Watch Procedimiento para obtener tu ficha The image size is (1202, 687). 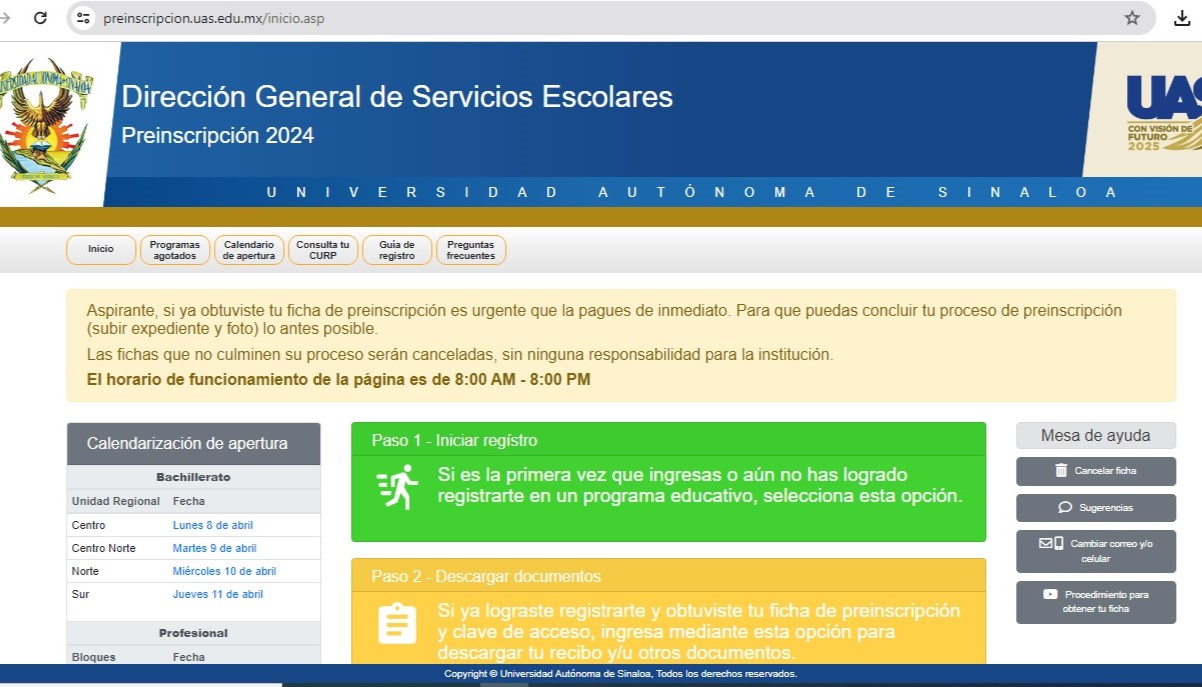click(1096, 602)
